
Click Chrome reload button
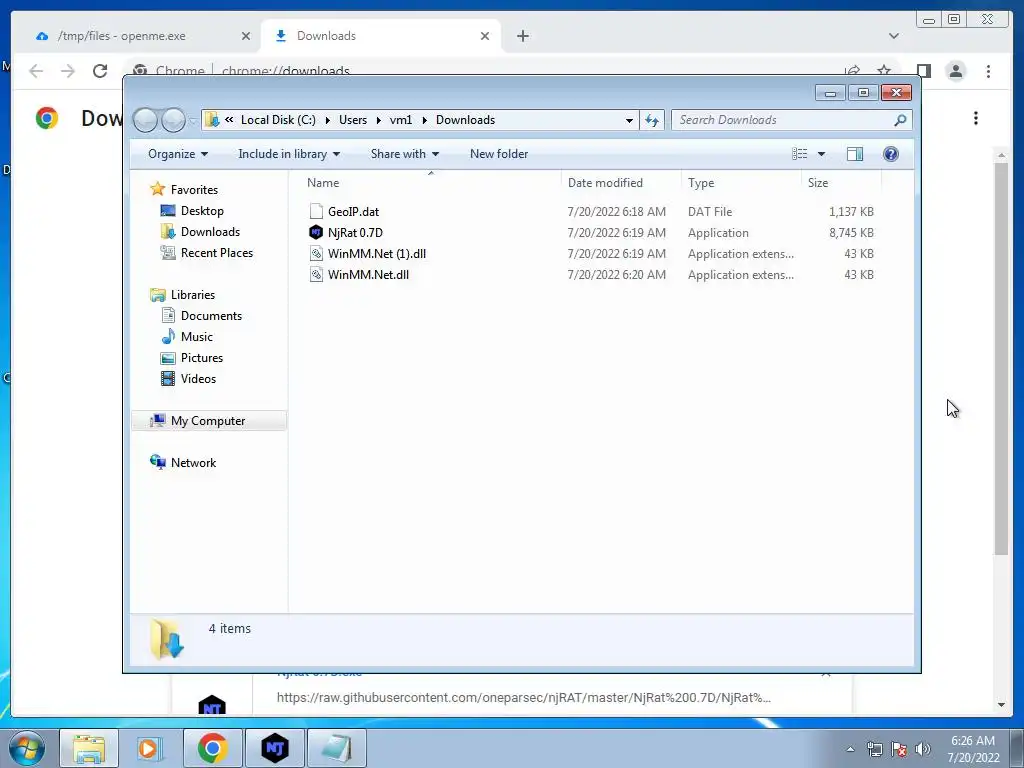pyautogui.click(x=100, y=71)
